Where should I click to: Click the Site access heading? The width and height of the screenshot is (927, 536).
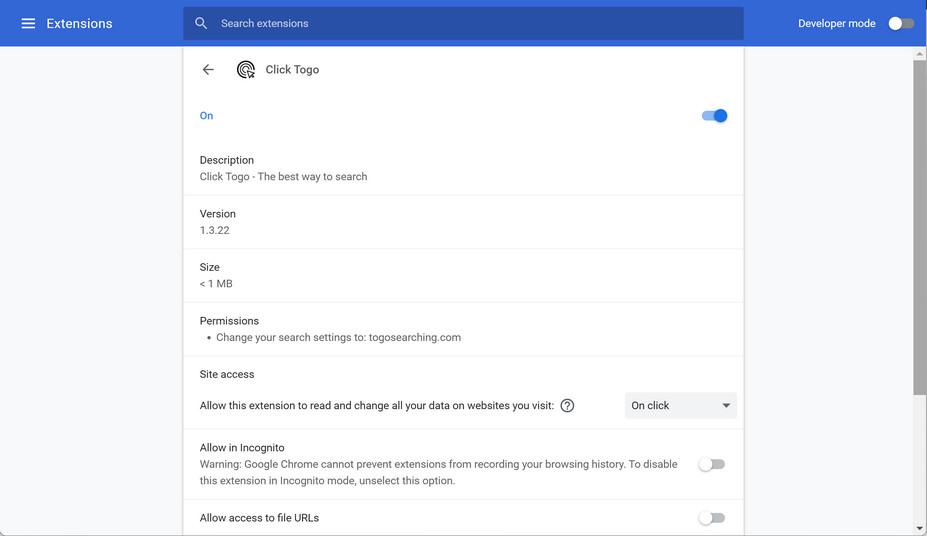227,374
